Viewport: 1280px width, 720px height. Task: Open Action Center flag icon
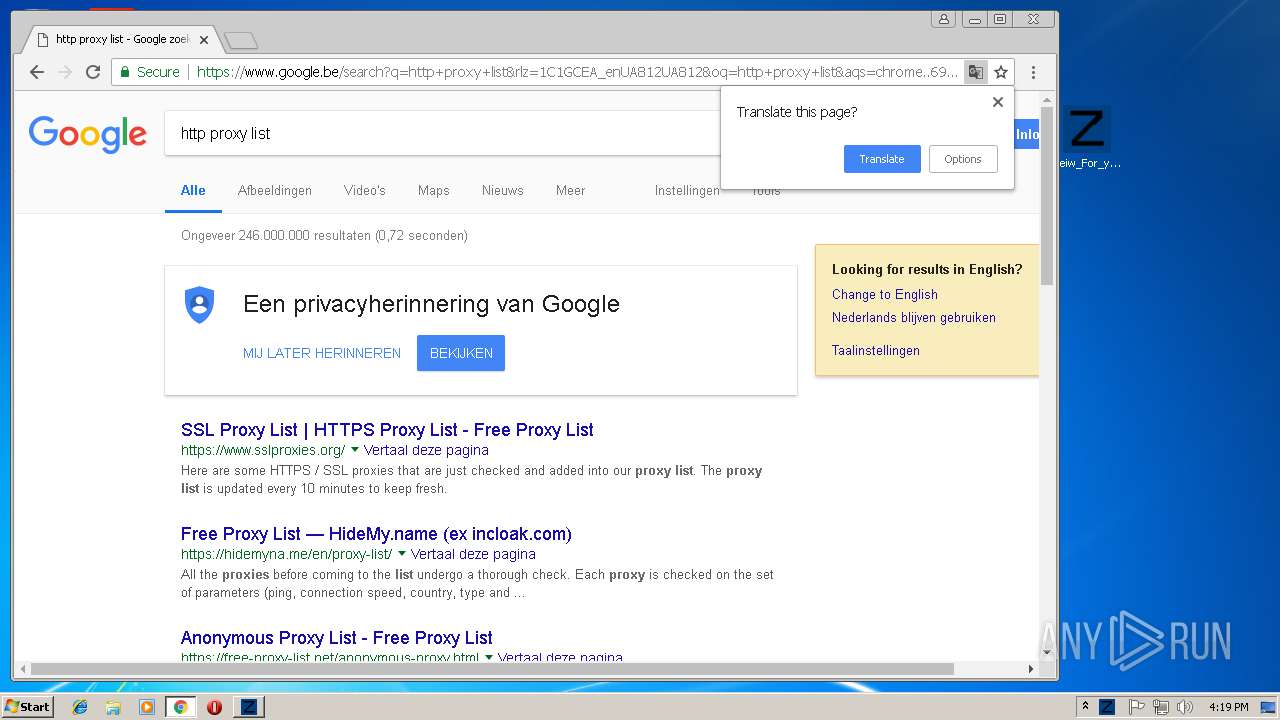point(1136,707)
